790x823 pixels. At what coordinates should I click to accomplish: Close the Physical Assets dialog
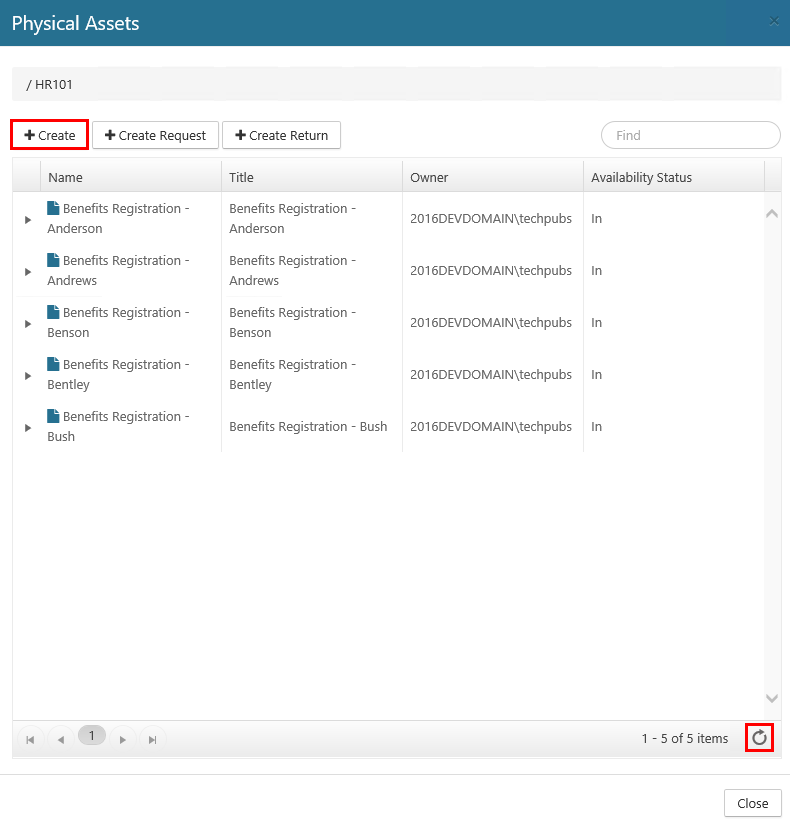pyautogui.click(x=752, y=803)
